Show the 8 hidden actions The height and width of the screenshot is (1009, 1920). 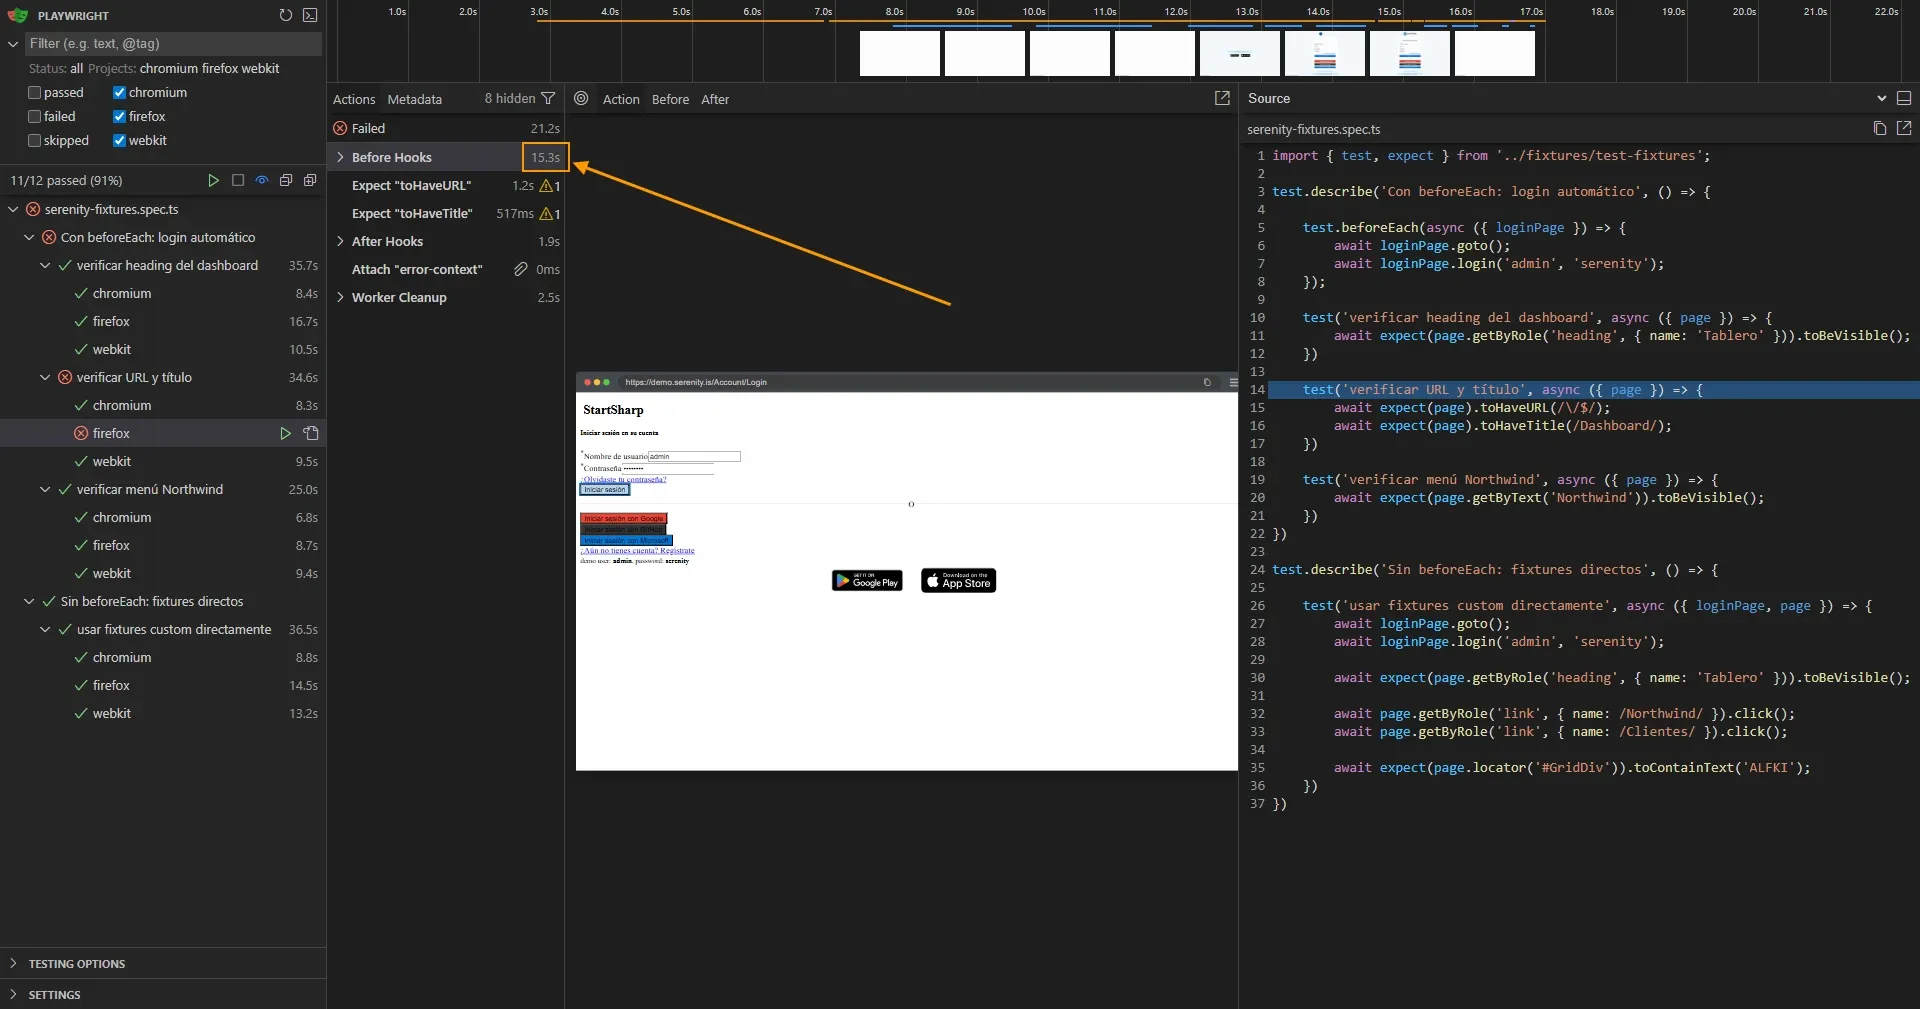tap(510, 99)
